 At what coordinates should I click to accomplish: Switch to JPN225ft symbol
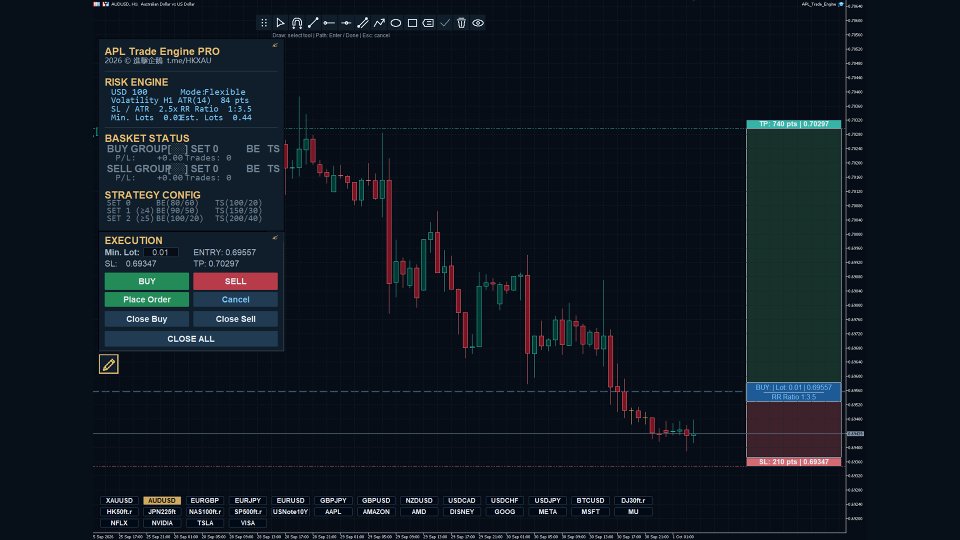162,512
